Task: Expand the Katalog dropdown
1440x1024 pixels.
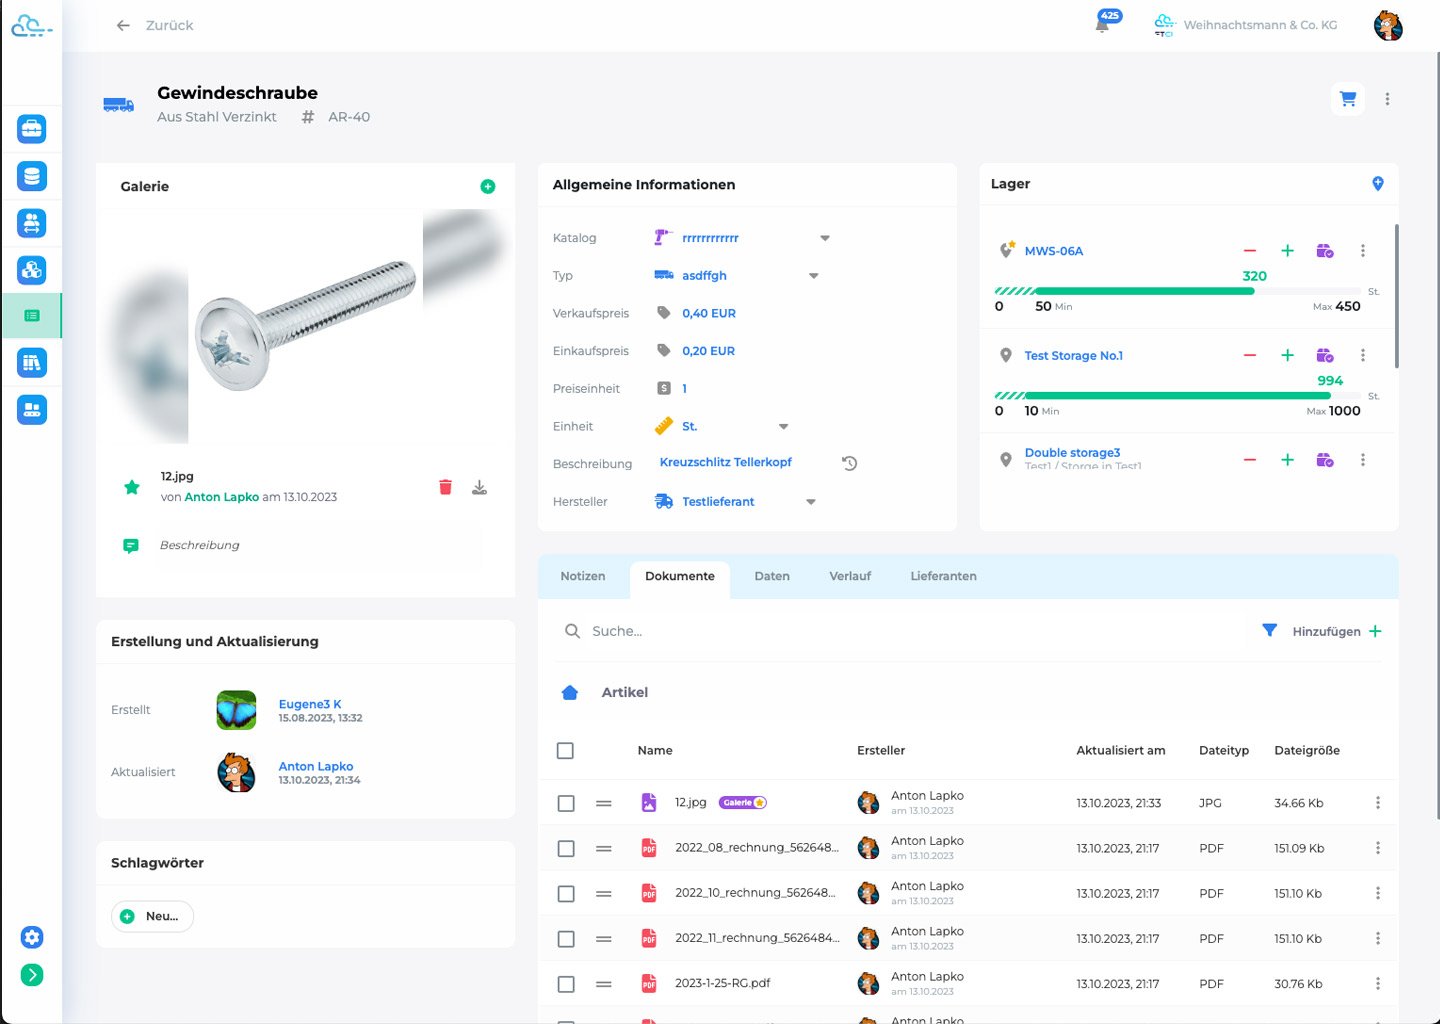Action: click(x=825, y=238)
